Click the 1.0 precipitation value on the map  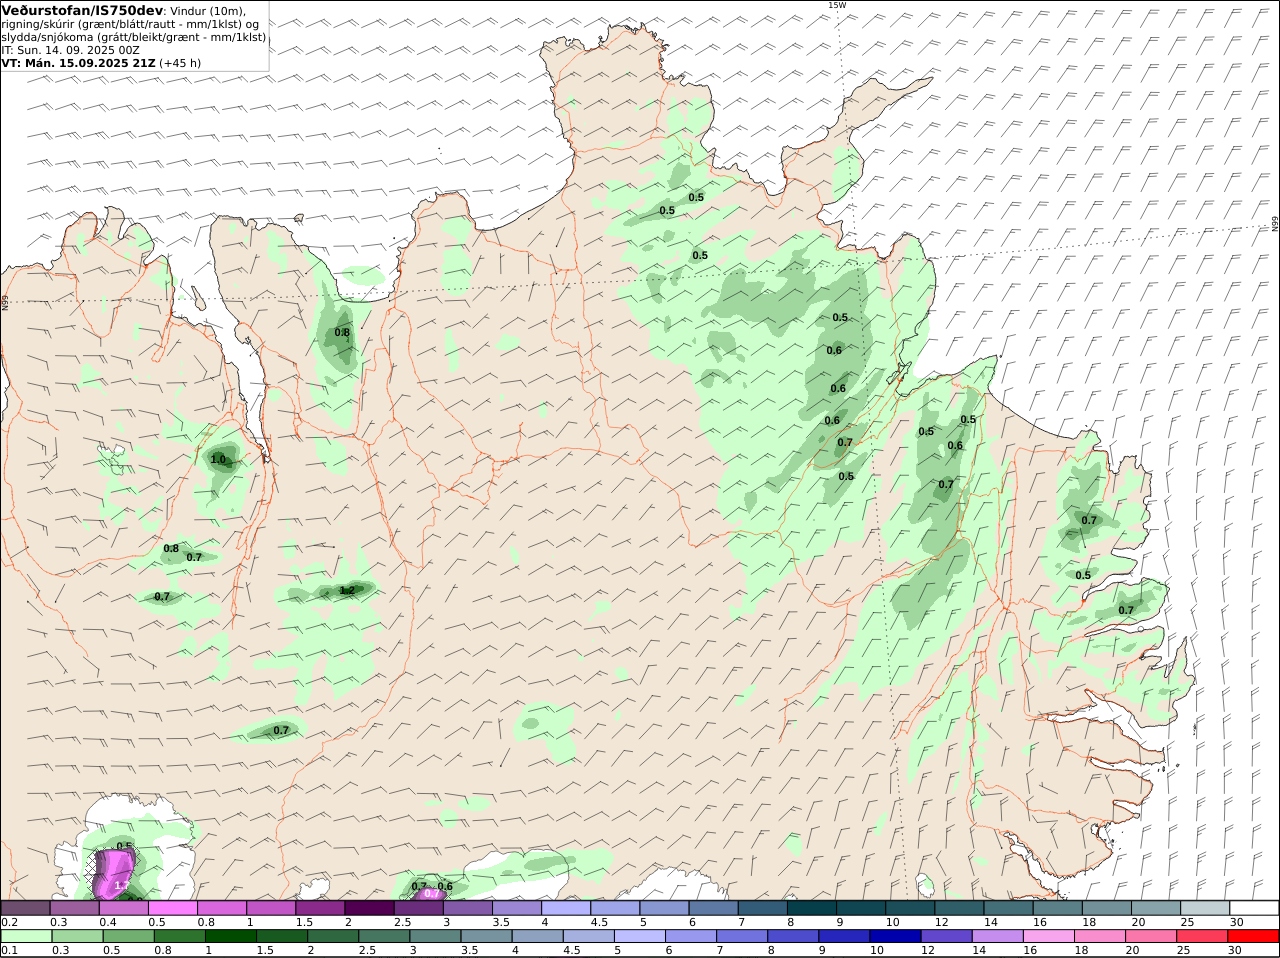tap(218, 460)
